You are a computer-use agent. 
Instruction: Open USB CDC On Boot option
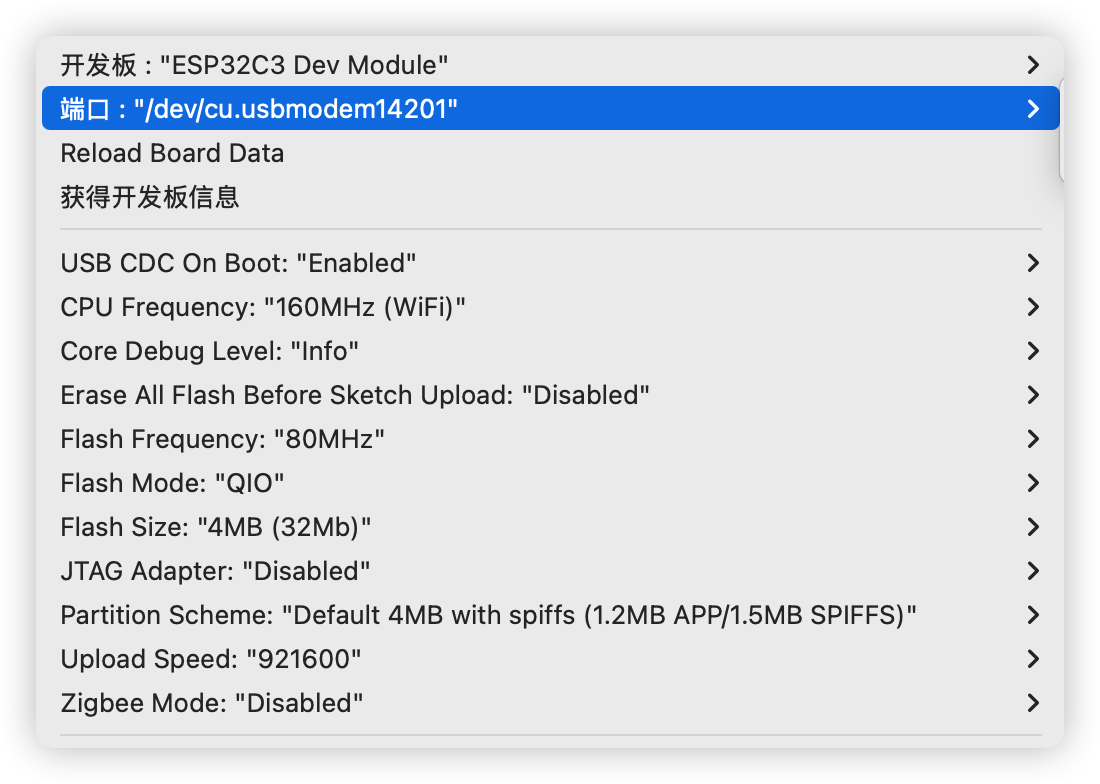[x=238, y=263]
